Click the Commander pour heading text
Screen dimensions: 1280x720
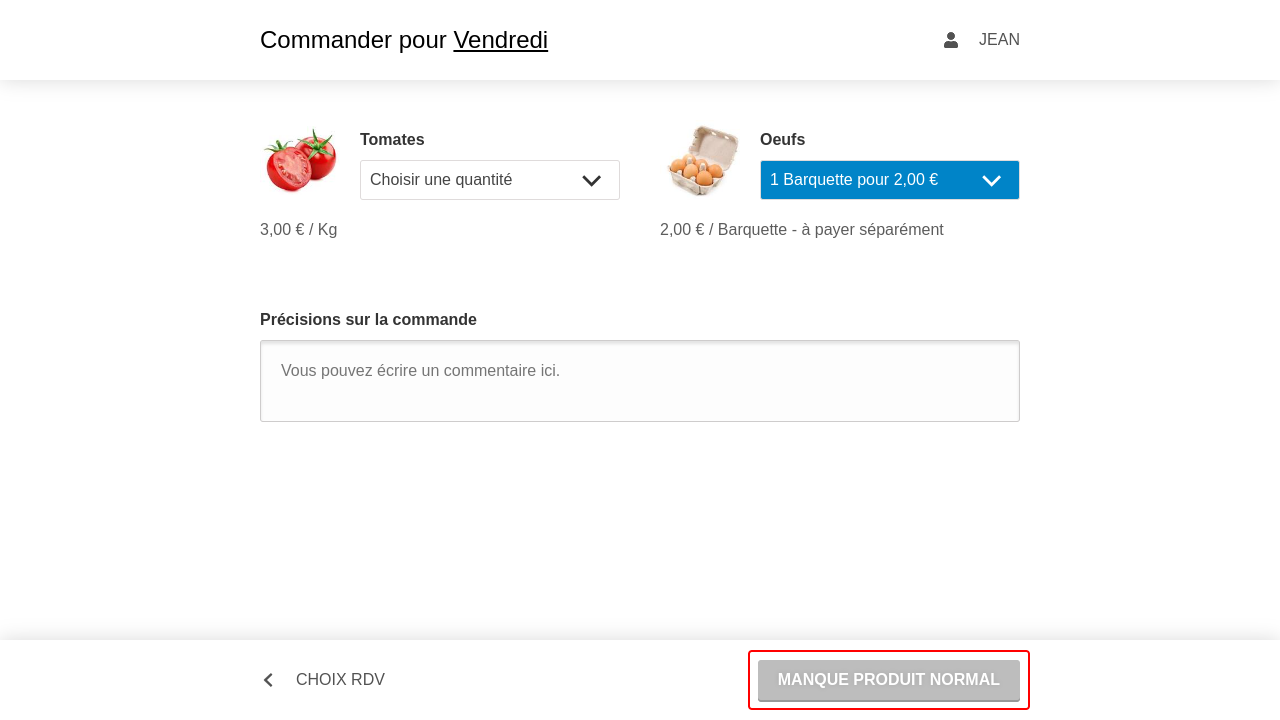click(353, 40)
